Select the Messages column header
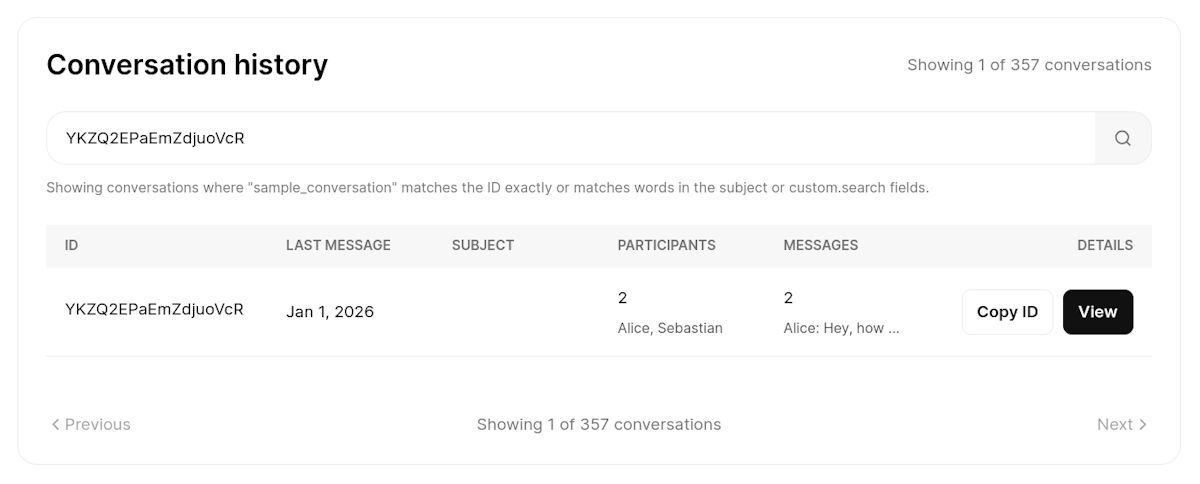1200x484 pixels. tap(821, 245)
